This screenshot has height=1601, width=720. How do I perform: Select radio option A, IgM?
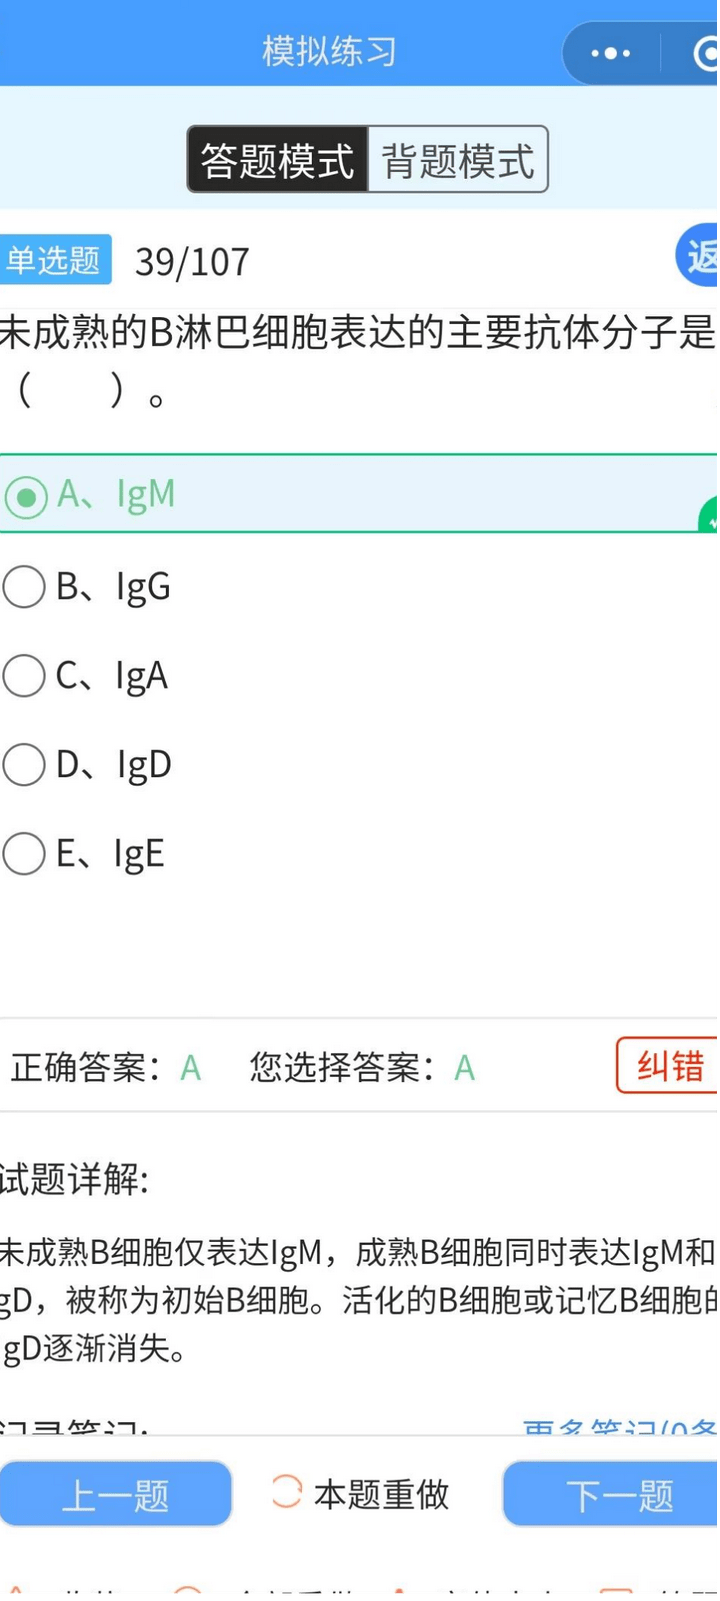pyautogui.click(x=25, y=496)
